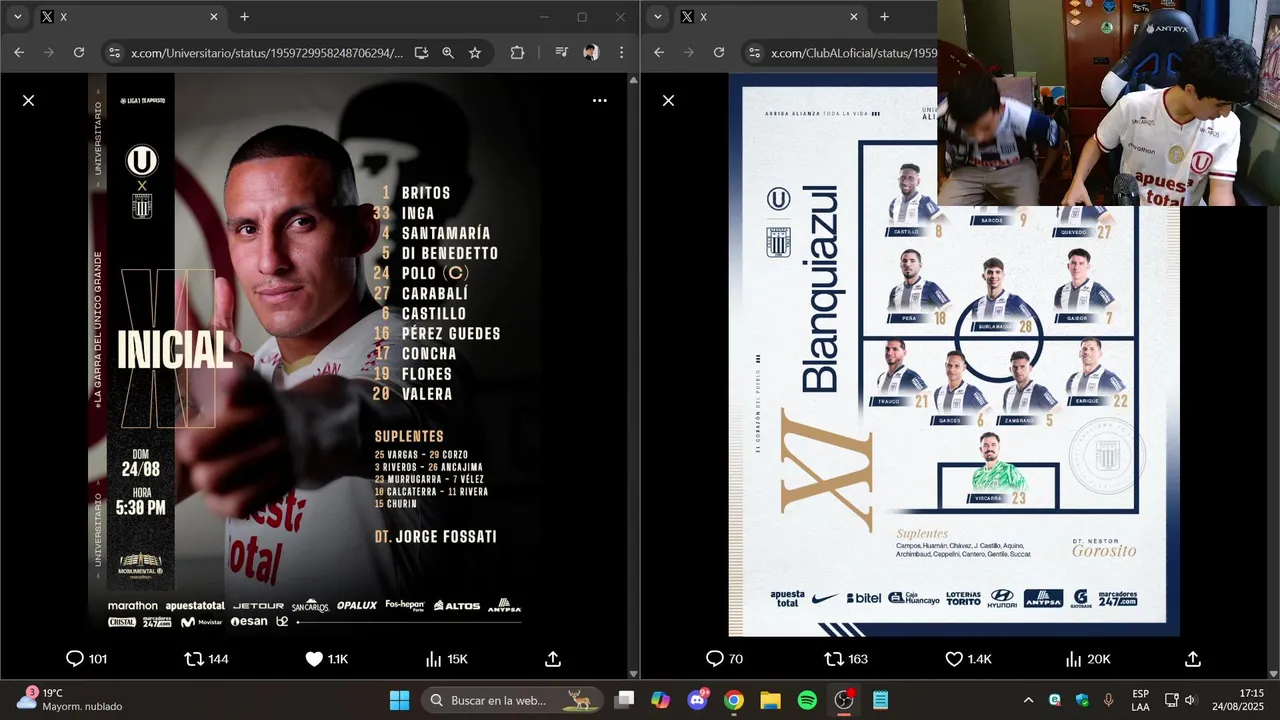Expand tab search dropdown in left window
1280x720 pixels.
[17, 16]
